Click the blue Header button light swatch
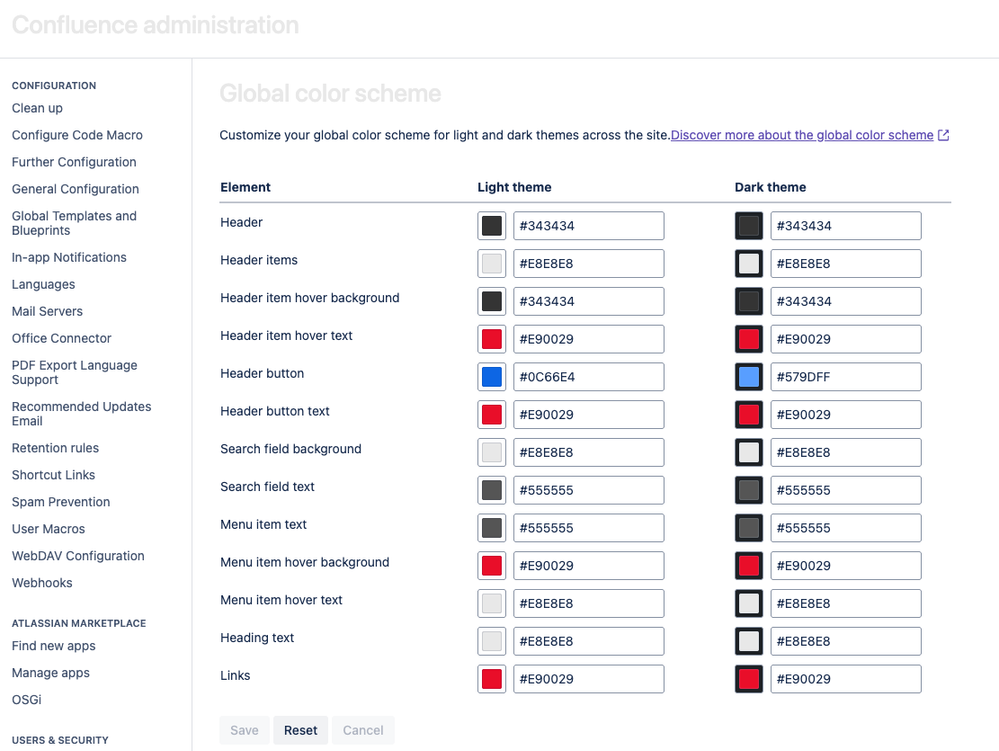The height and width of the screenshot is (751, 999). [x=491, y=376]
